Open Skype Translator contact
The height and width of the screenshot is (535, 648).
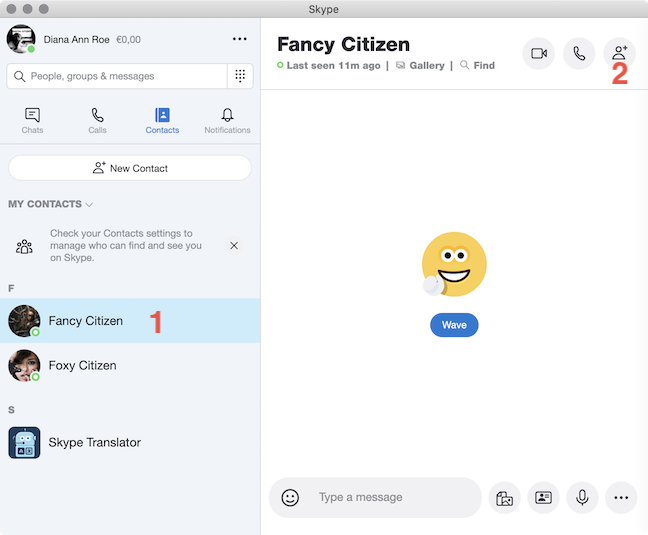pyautogui.click(x=130, y=442)
